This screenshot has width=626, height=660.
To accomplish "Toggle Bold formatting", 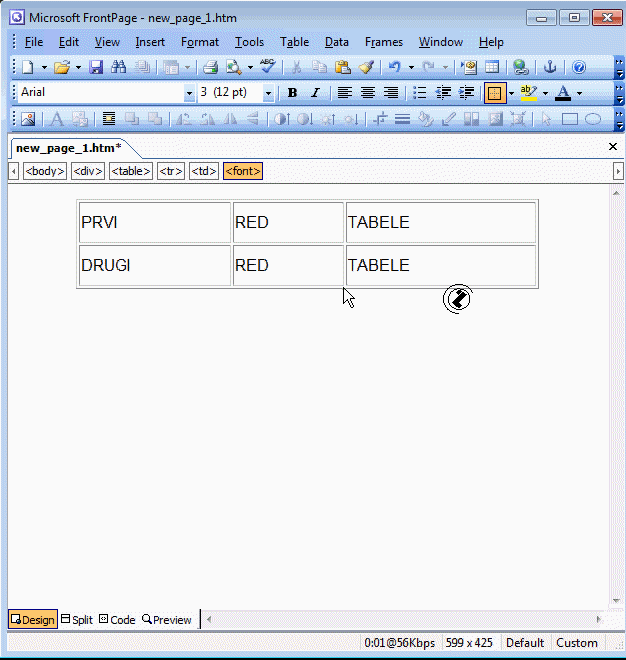I will (x=292, y=93).
